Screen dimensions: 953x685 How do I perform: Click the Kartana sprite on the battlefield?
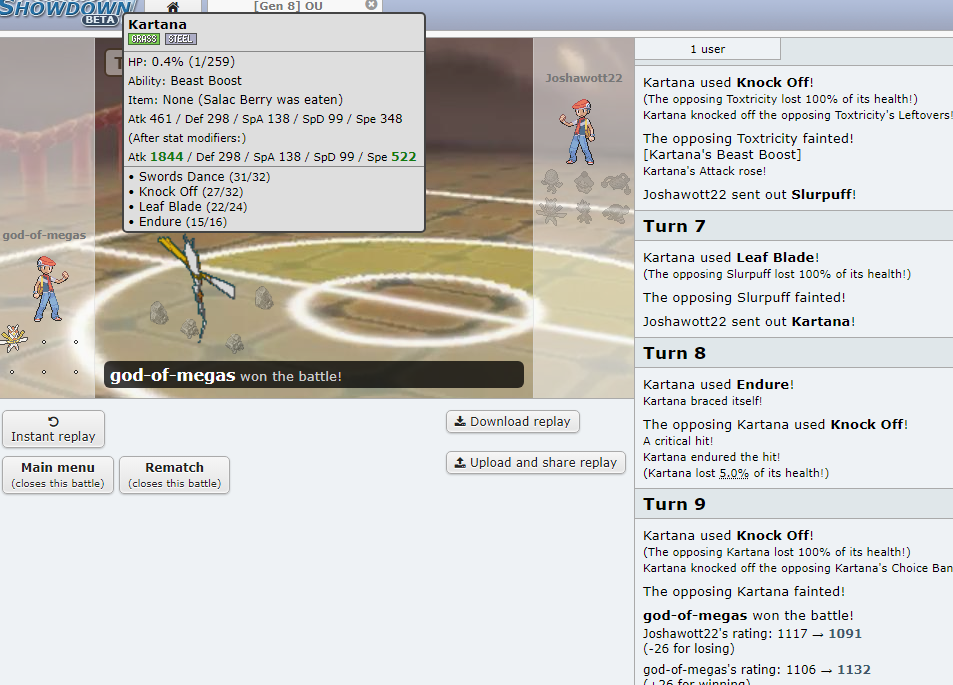pos(198,287)
